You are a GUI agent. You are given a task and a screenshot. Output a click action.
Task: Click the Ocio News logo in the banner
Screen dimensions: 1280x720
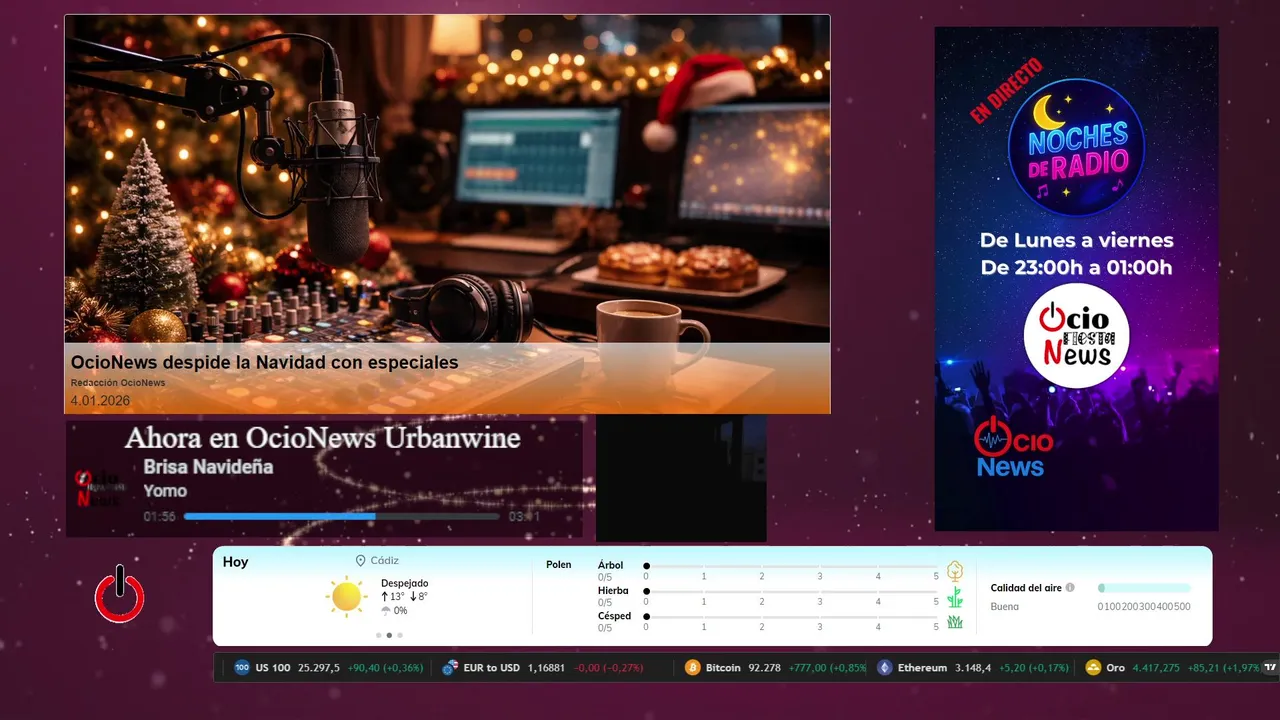coord(1012,447)
